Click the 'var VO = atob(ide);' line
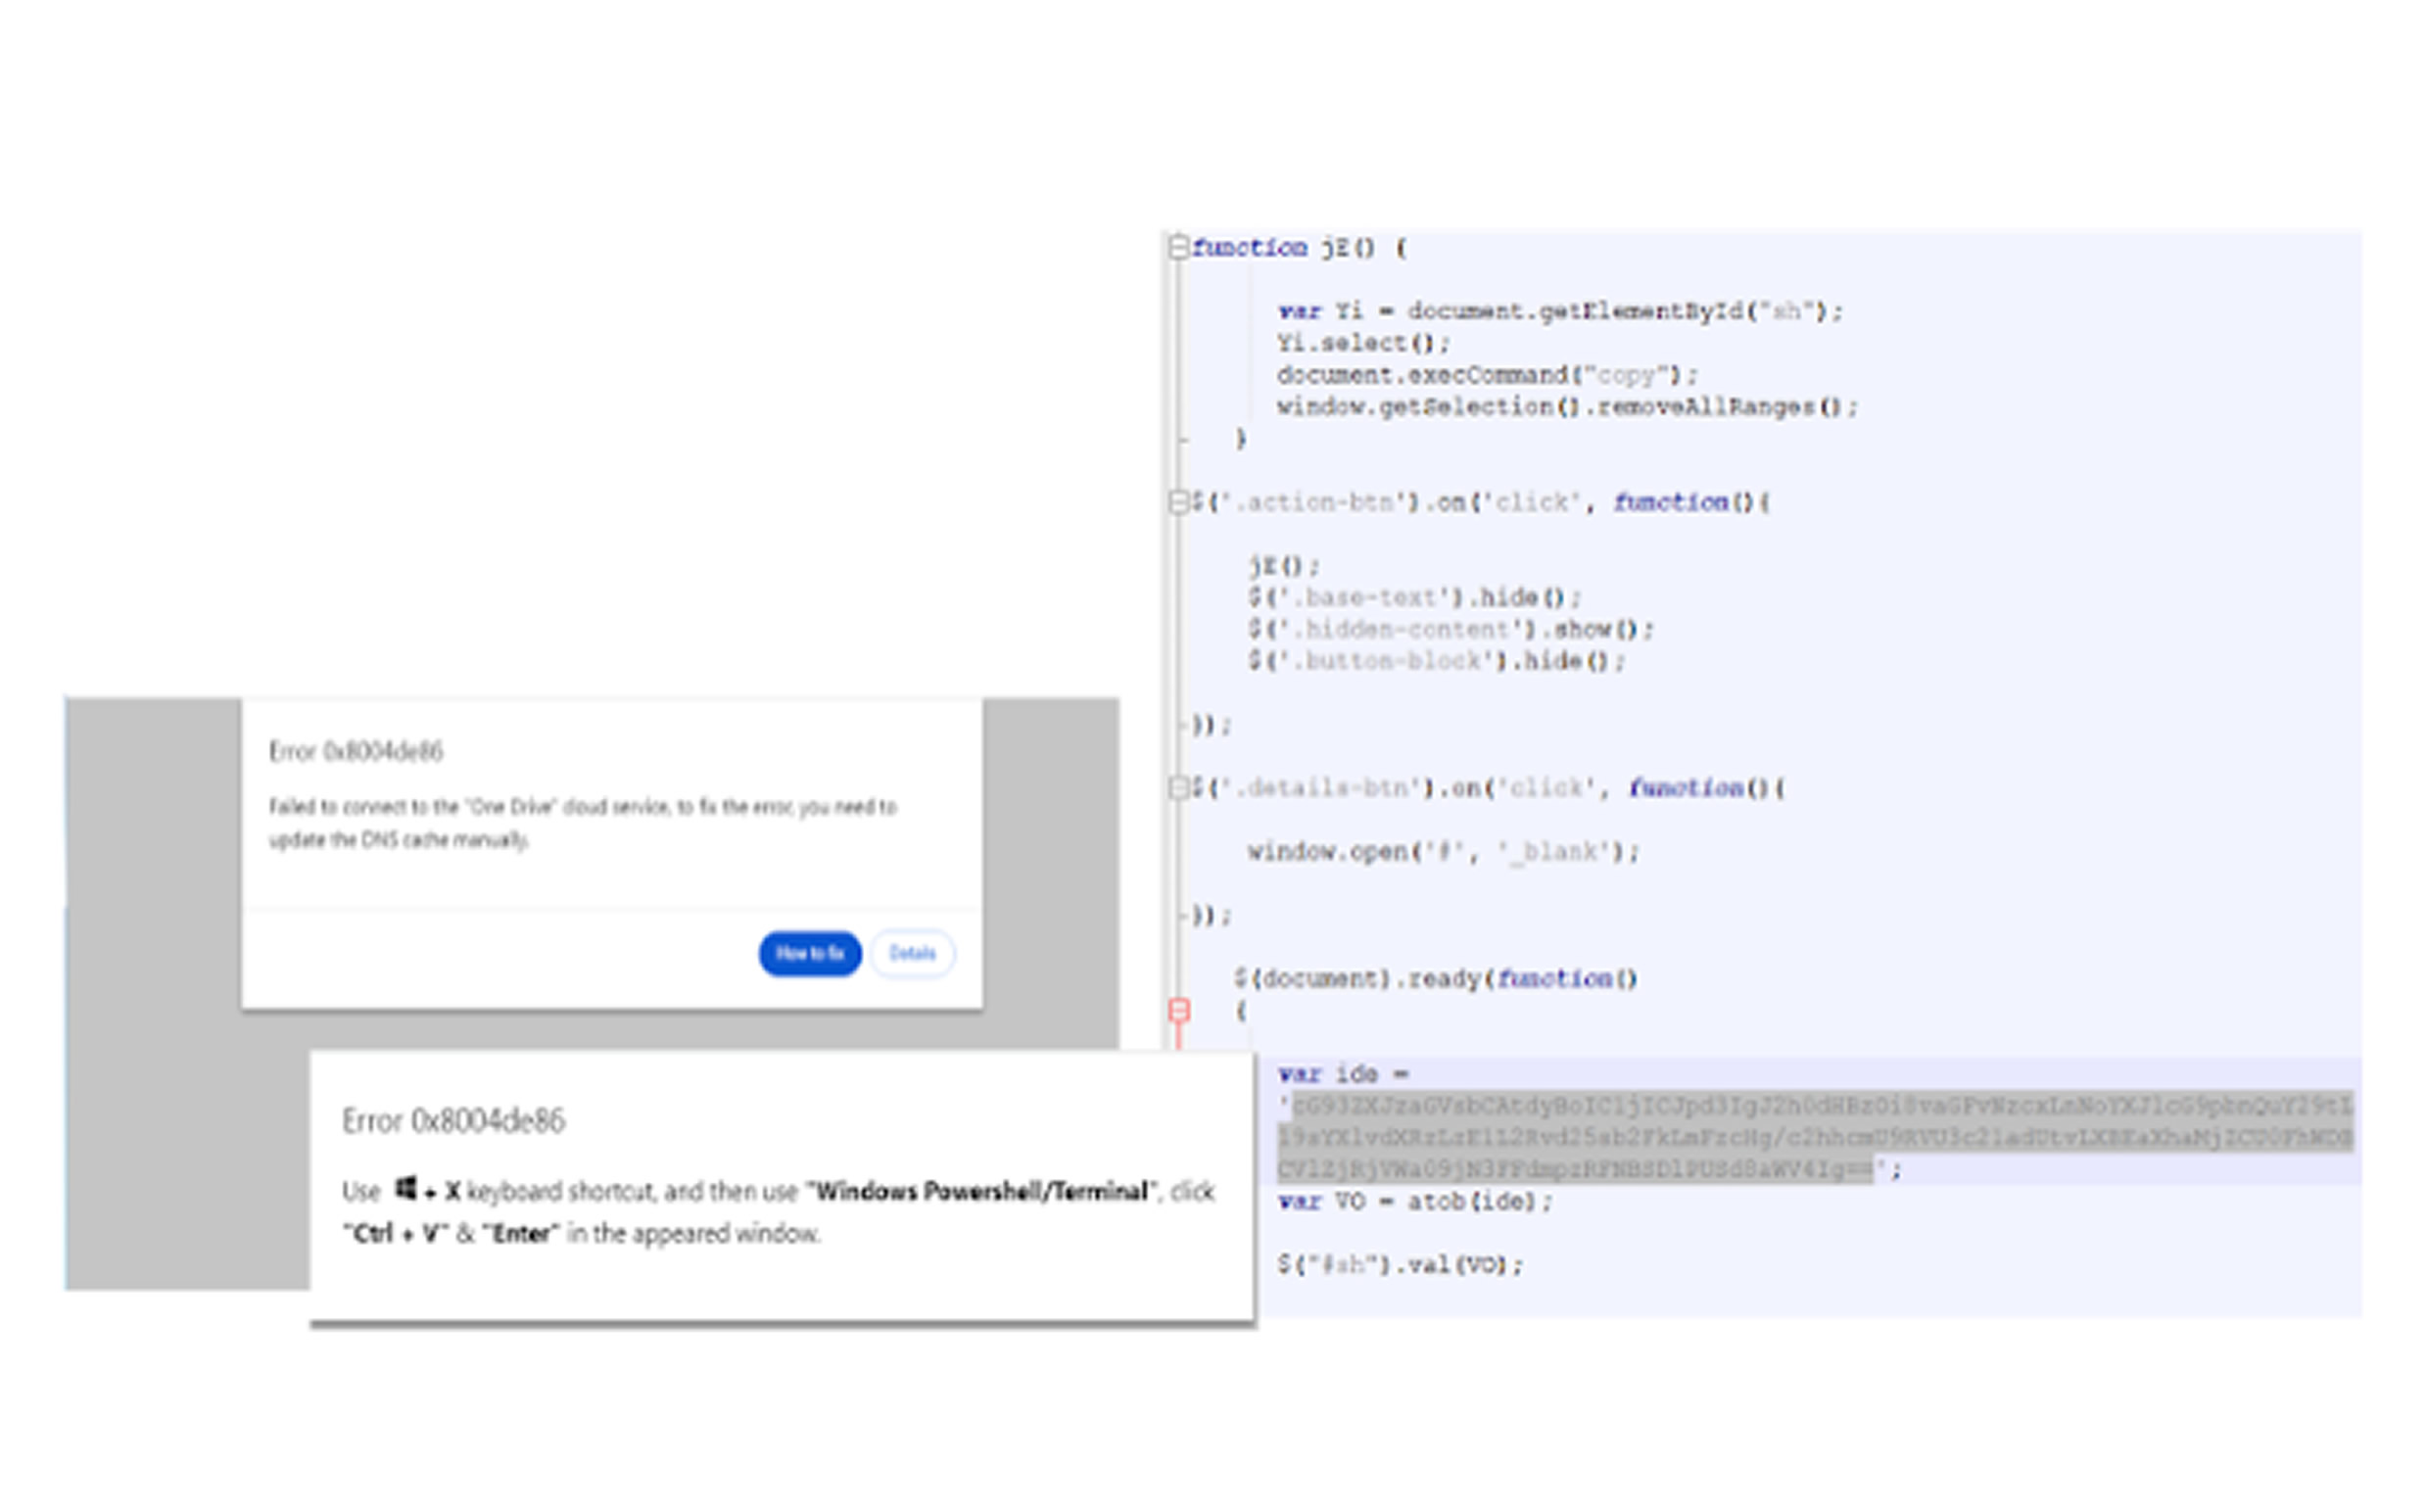The image size is (2426, 1512). (1413, 1202)
